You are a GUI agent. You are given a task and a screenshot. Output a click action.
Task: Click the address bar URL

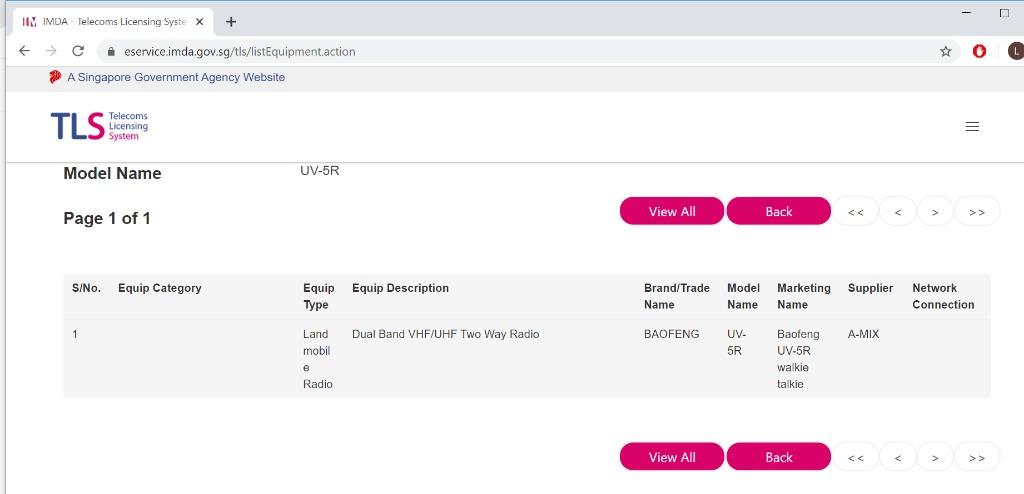pyautogui.click(x=240, y=52)
